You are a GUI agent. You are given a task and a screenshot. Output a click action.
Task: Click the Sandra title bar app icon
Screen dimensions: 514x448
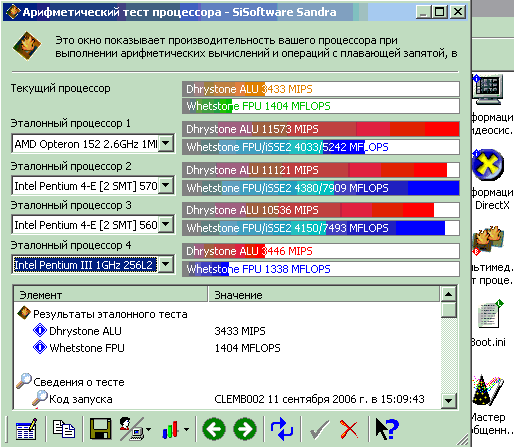click(13, 12)
